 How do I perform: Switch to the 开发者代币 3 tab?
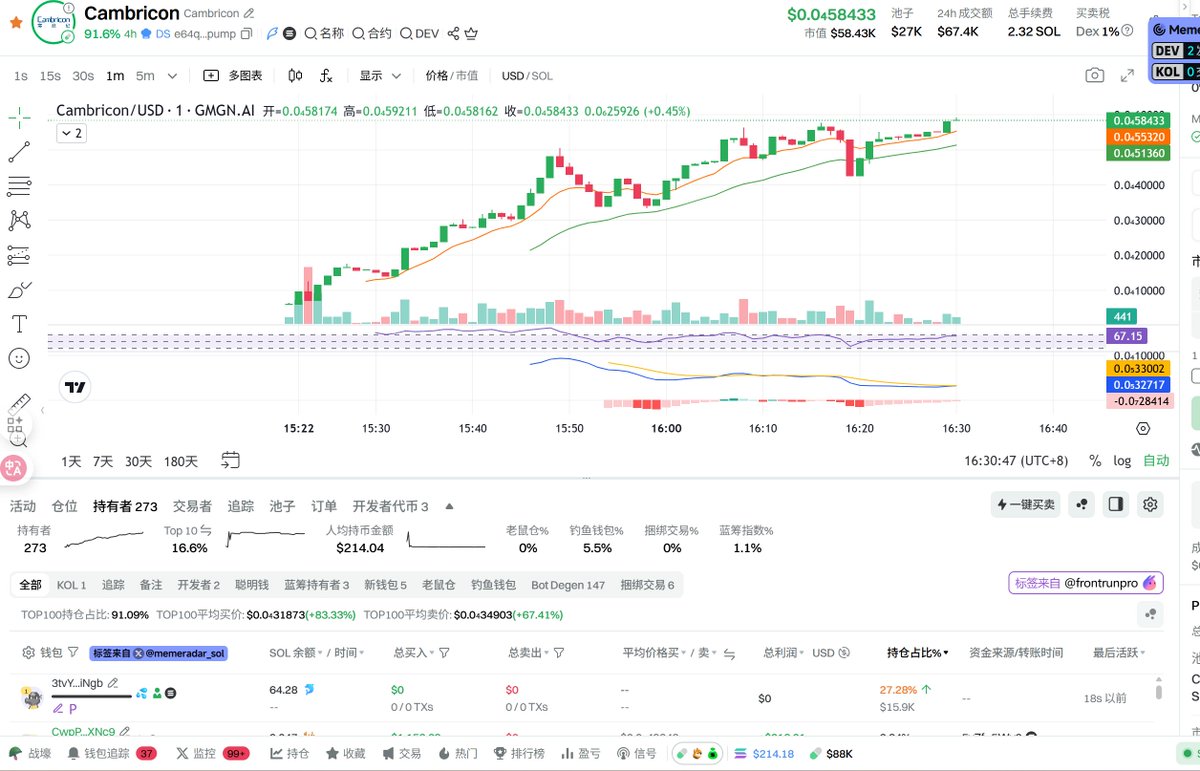[390, 506]
